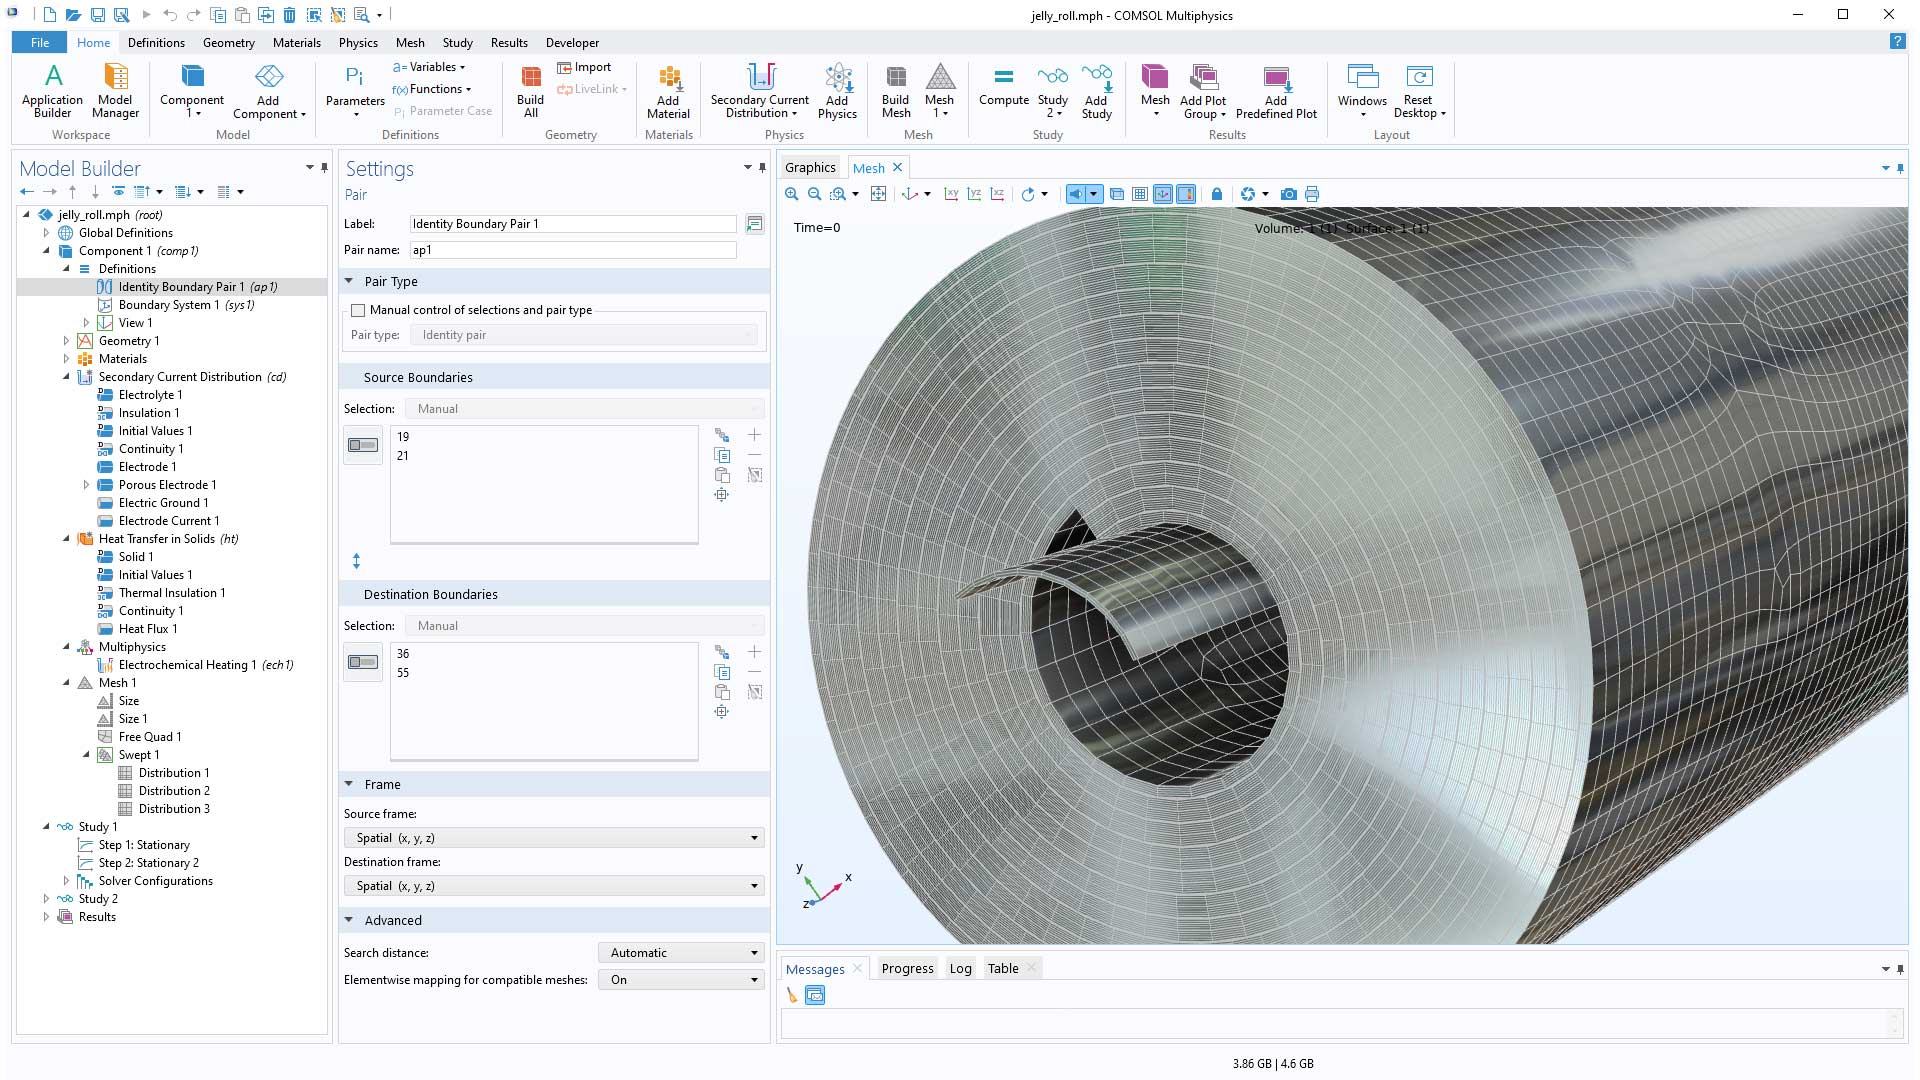1920x1080 pixels.
Task: Expand the Solver Configurations tree node
Action: (x=66, y=881)
